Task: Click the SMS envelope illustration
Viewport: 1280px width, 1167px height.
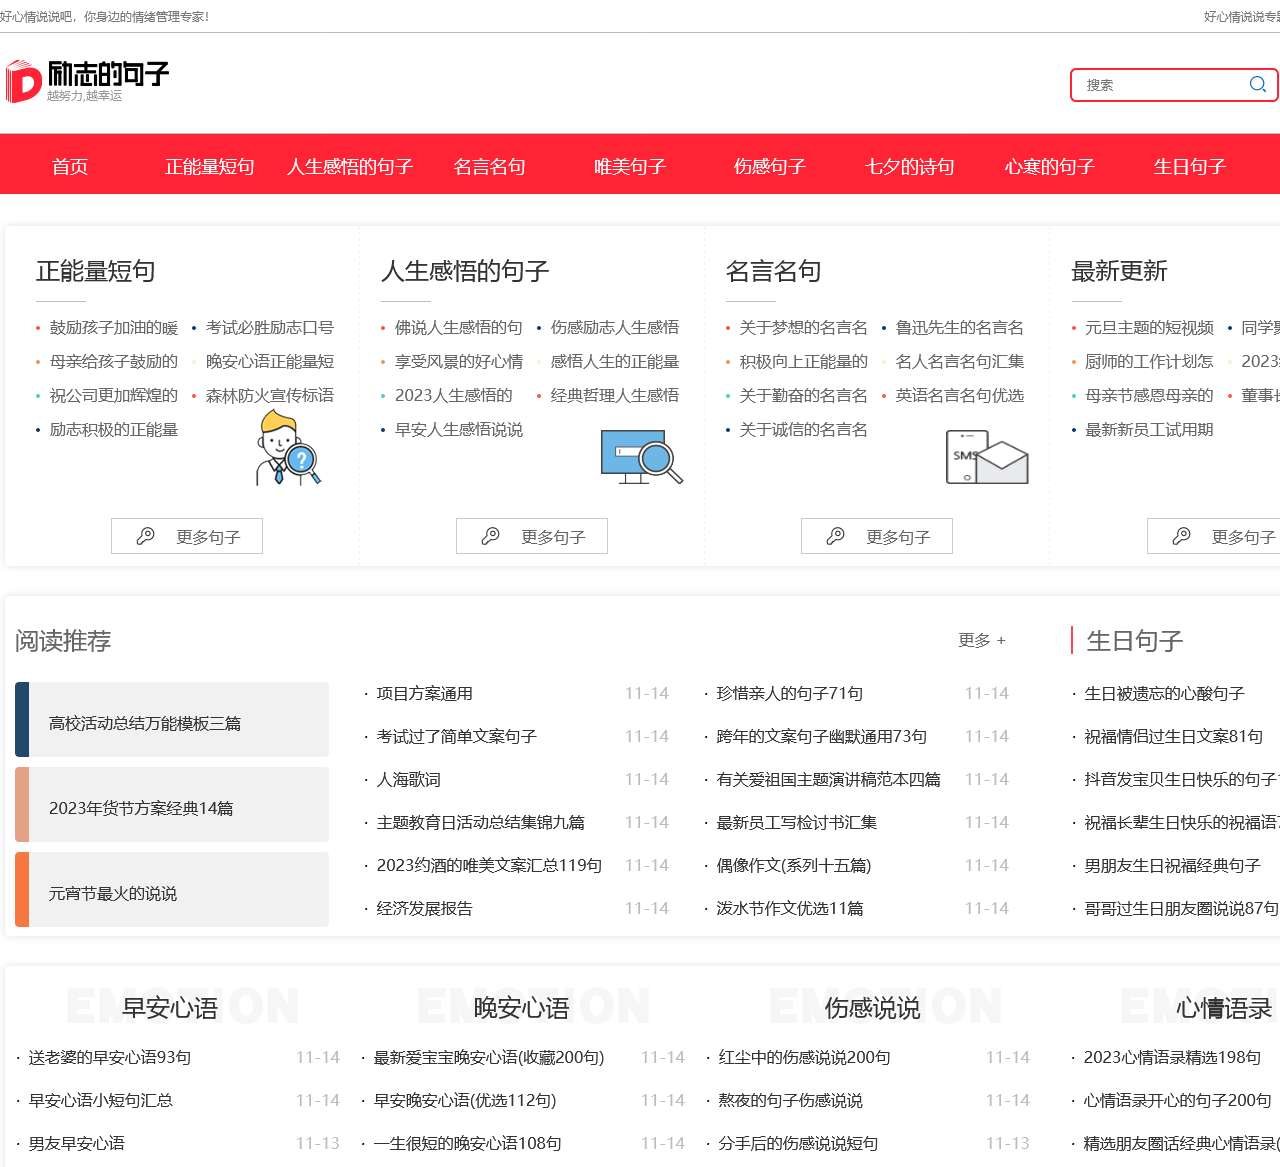Action: [986, 457]
